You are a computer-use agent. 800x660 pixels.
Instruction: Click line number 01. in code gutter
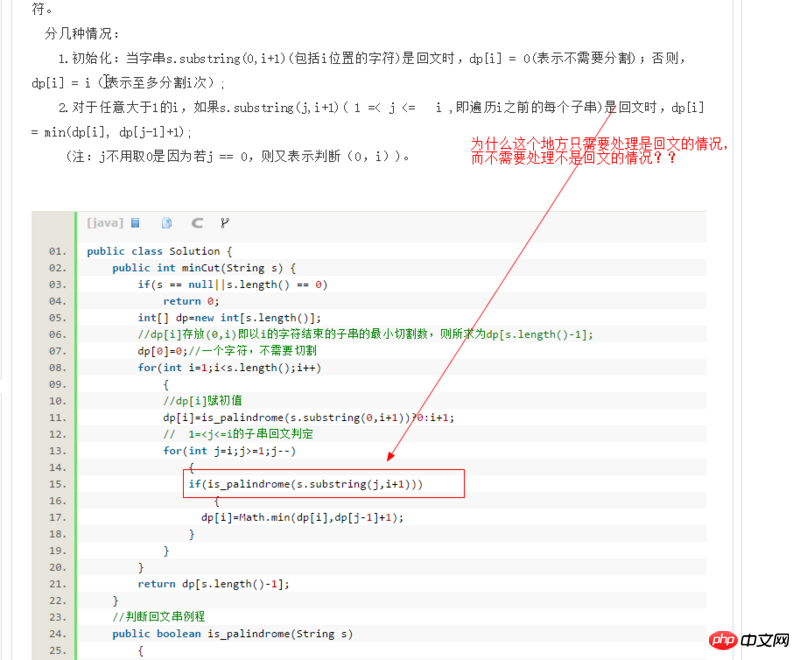tap(58, 251)
